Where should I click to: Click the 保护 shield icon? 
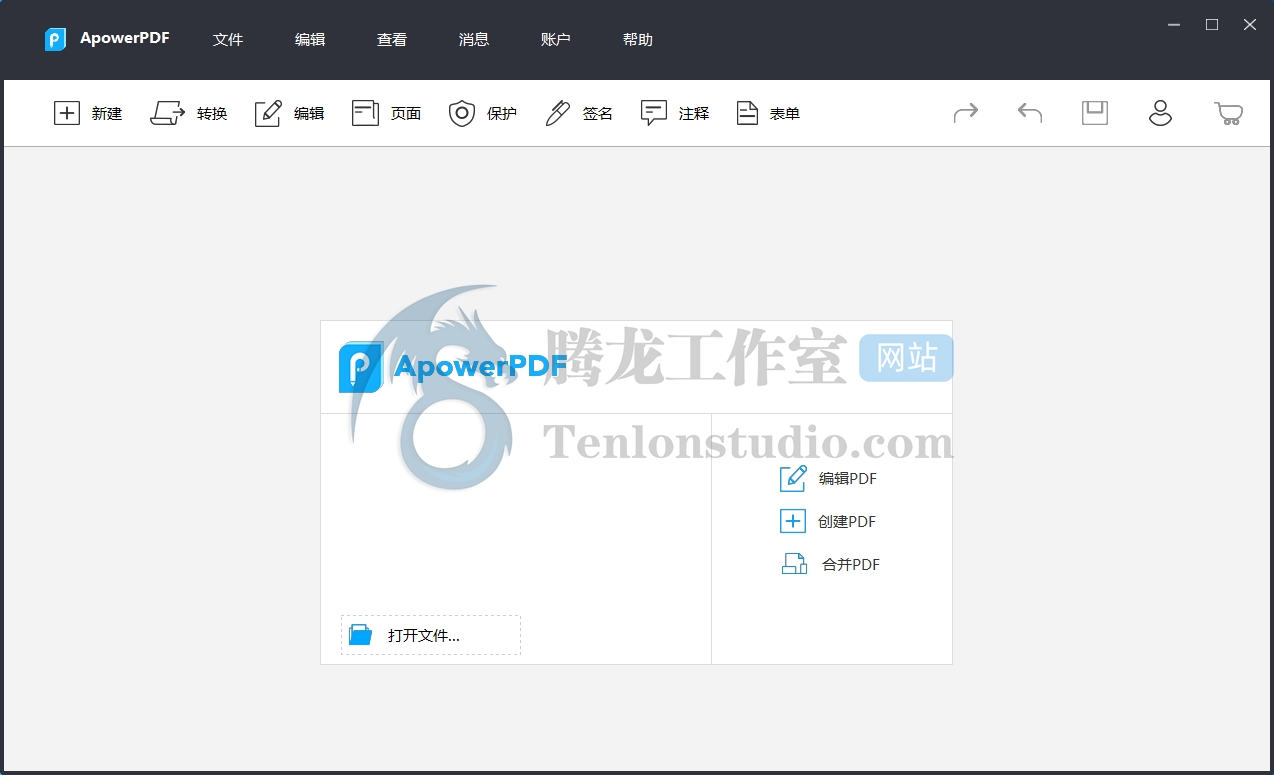(x=461, y=113)
